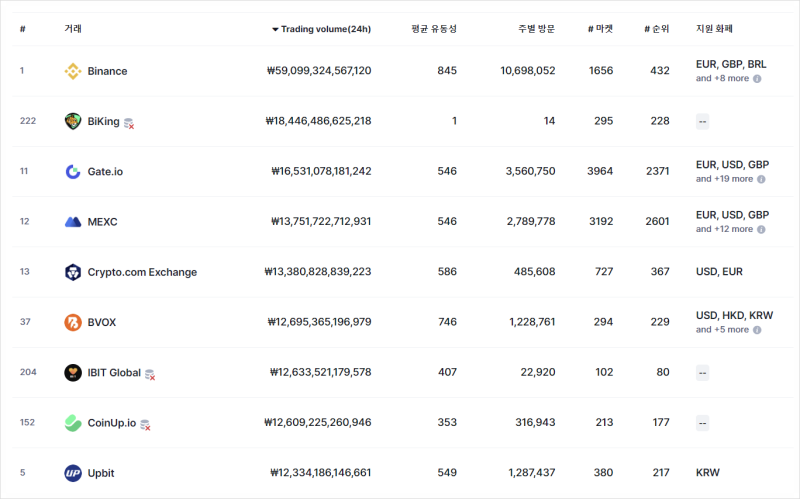Screen dimensions: 800x499
Task: Click the '--' badge in BiKing row
Action: click(703, 121)
